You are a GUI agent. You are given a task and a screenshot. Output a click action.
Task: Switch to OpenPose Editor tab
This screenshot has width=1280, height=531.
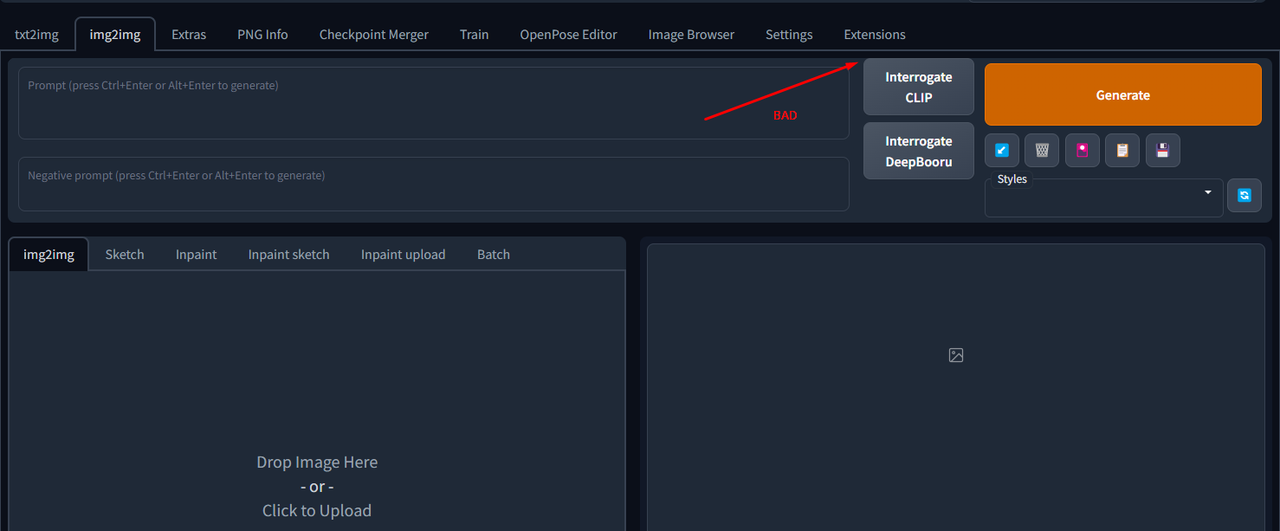pos(568,34)
